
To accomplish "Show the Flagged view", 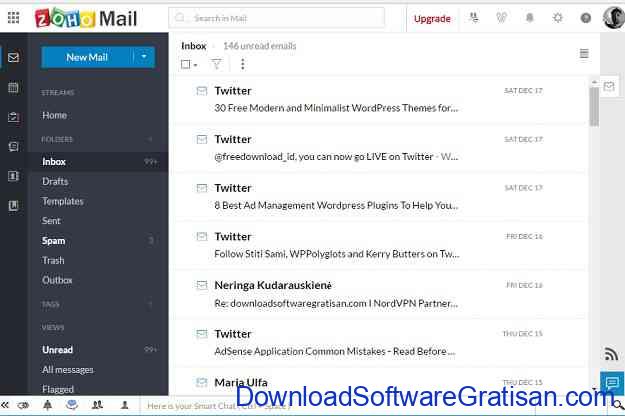I will pyautogui.click(x=58, y=389).
